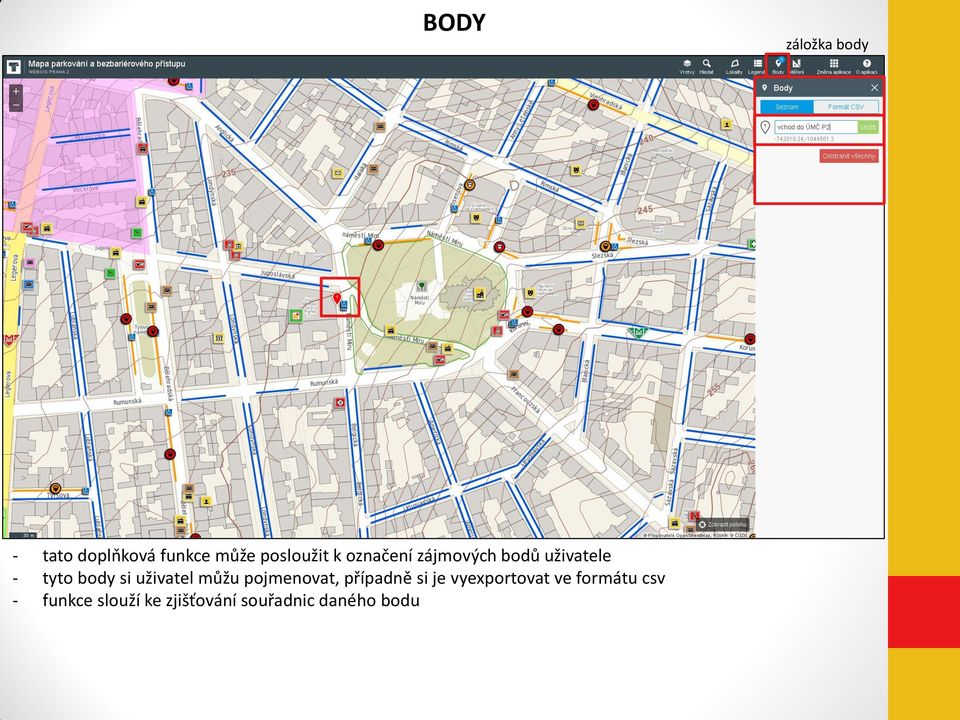Zoom in the map with plus button

[16, 91]
